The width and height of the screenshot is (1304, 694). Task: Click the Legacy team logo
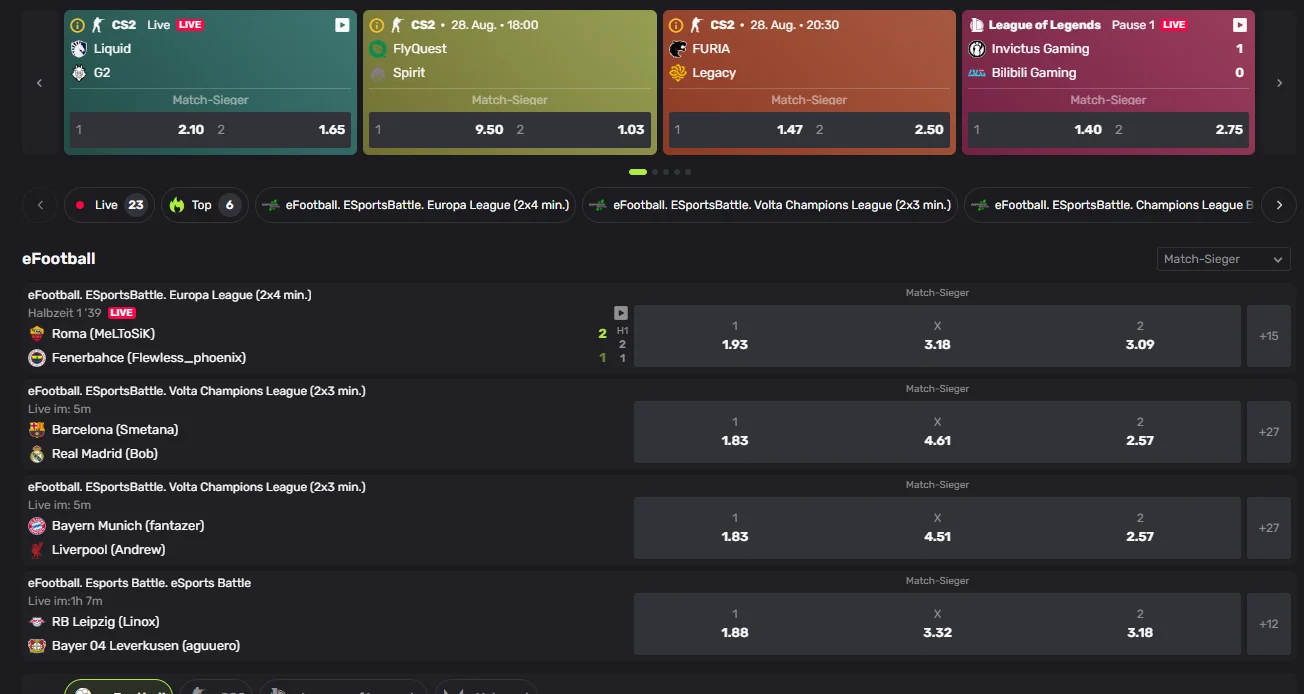click(x=677, y=73)
